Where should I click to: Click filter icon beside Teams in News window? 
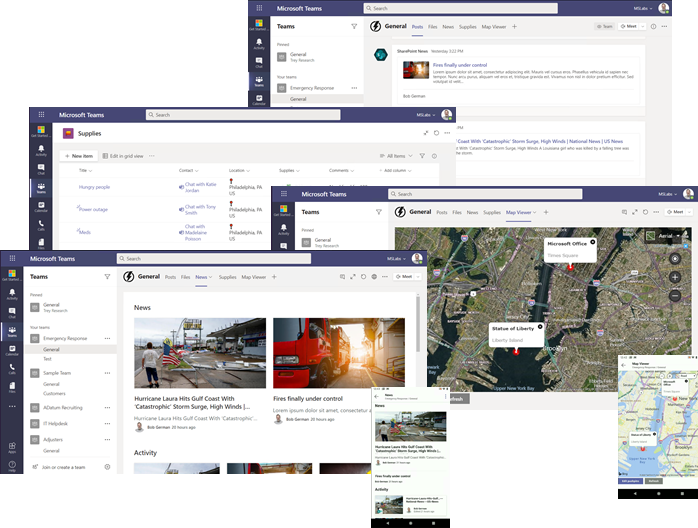click(107, 276)
